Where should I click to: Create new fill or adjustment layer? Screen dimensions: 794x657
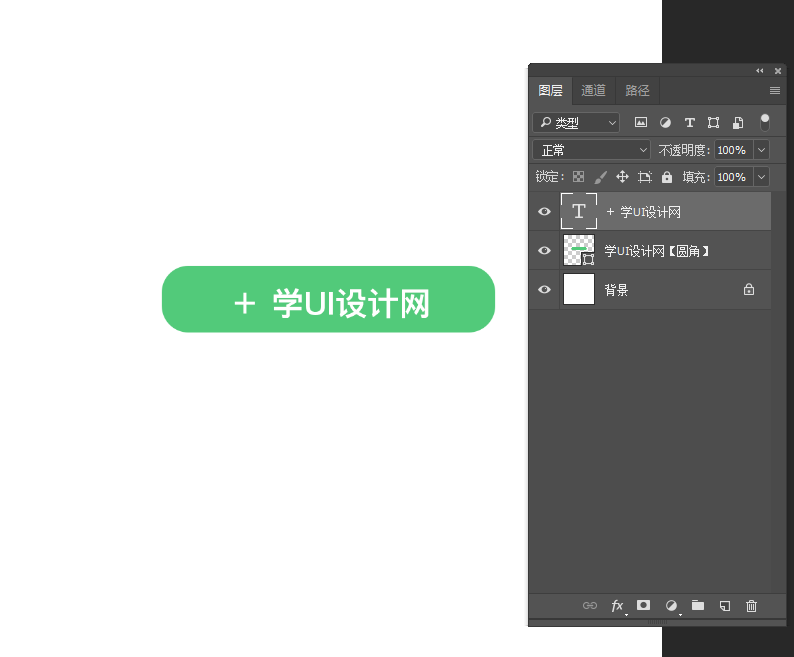click(671, 606)
